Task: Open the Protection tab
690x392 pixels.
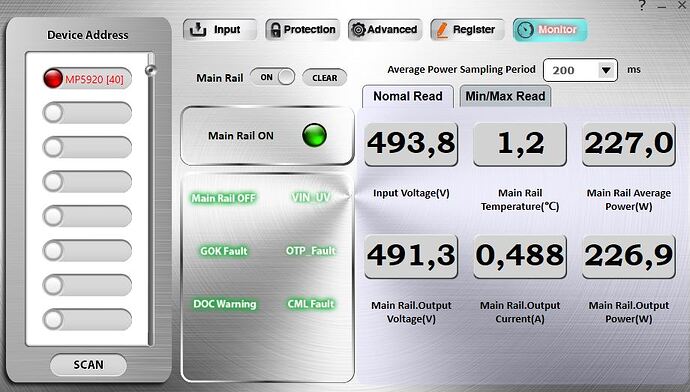Action: (302, 29)
